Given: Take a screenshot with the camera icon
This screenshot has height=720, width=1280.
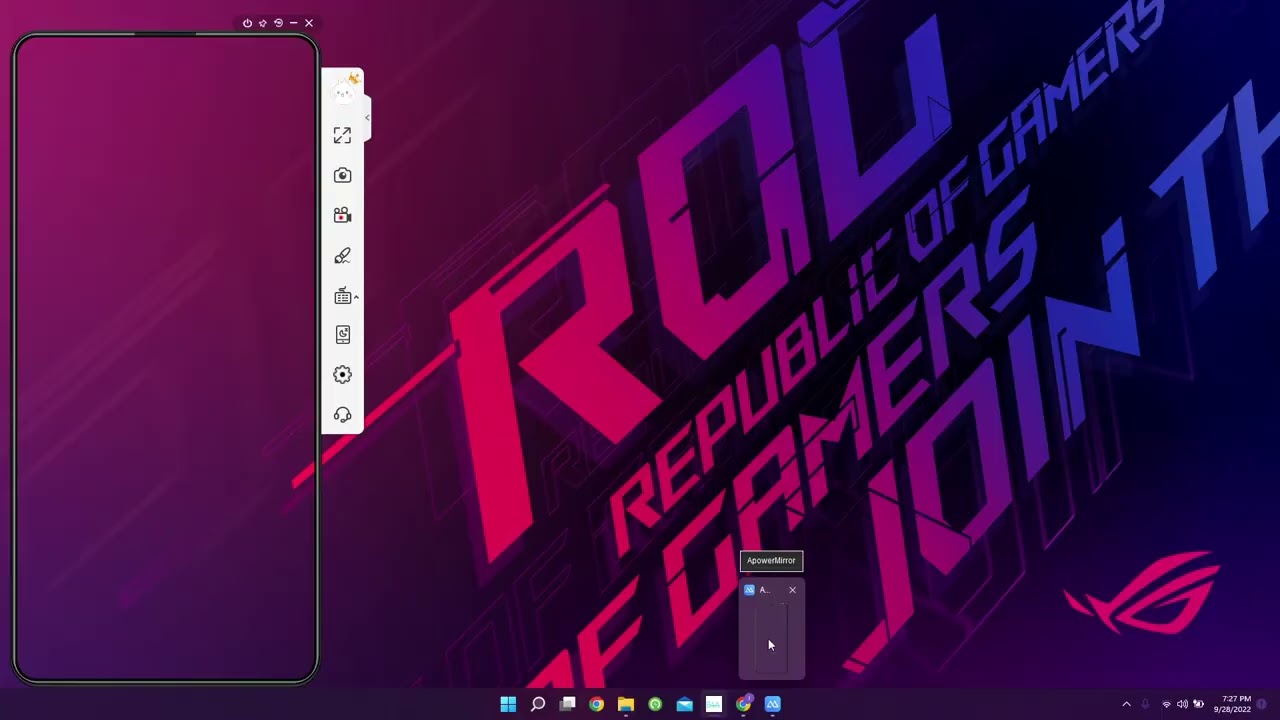Looking at the screenshot, I should (x=342, y=175).
